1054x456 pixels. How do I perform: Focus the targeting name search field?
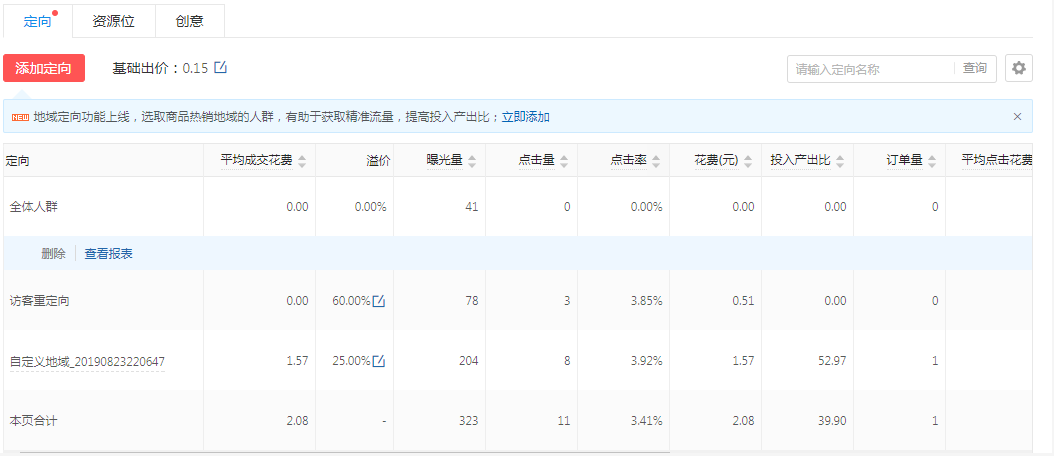coord(870,69)
